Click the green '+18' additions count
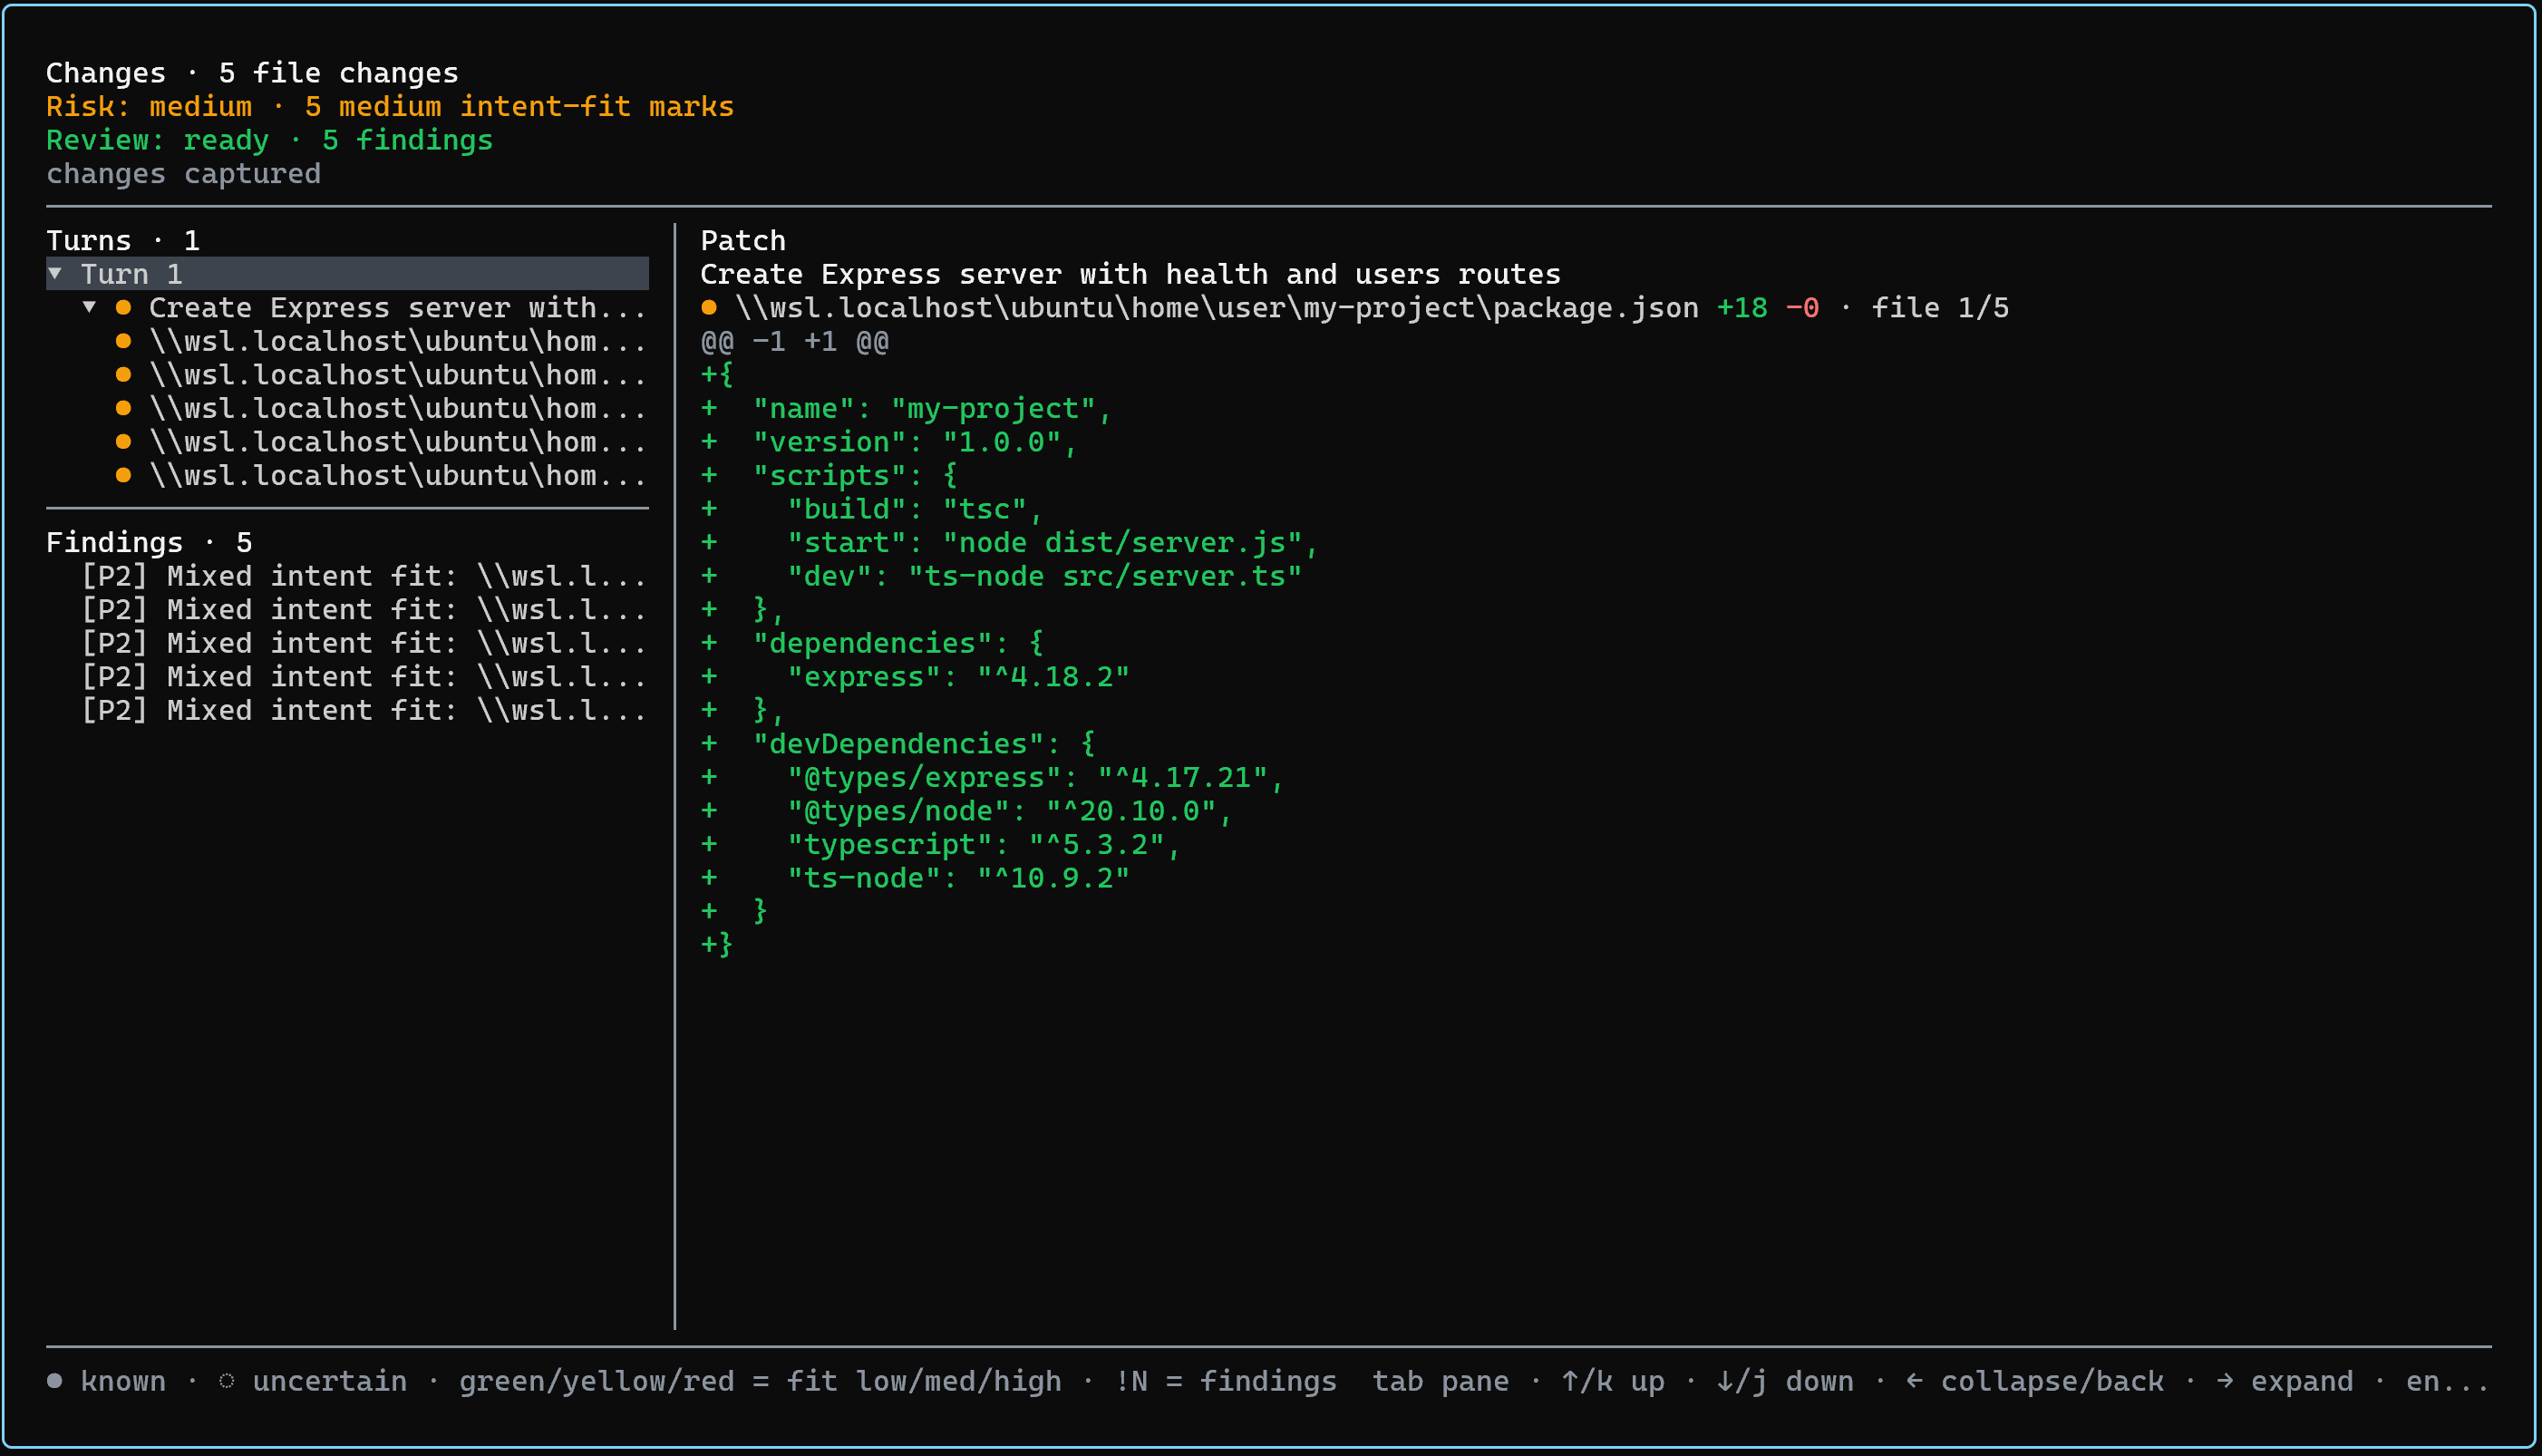2542x1456 pixels. [1742, 308]
